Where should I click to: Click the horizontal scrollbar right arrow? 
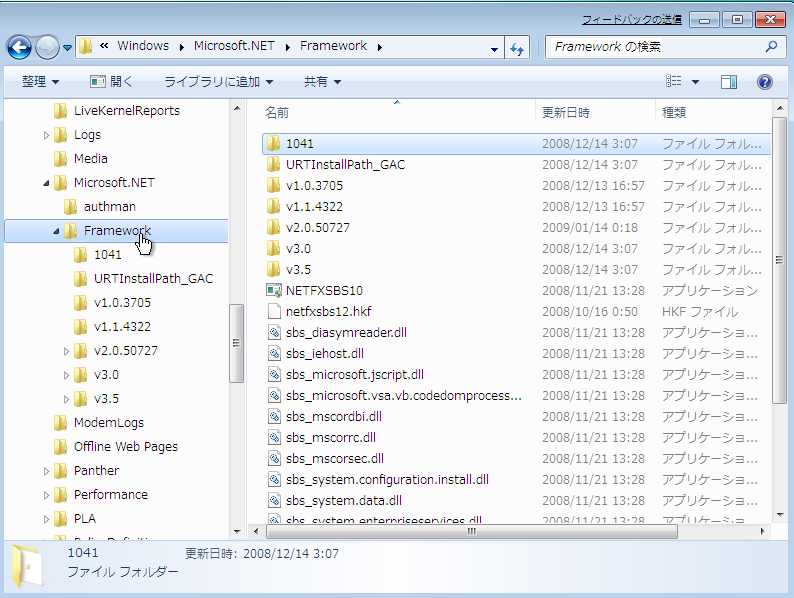762,532
